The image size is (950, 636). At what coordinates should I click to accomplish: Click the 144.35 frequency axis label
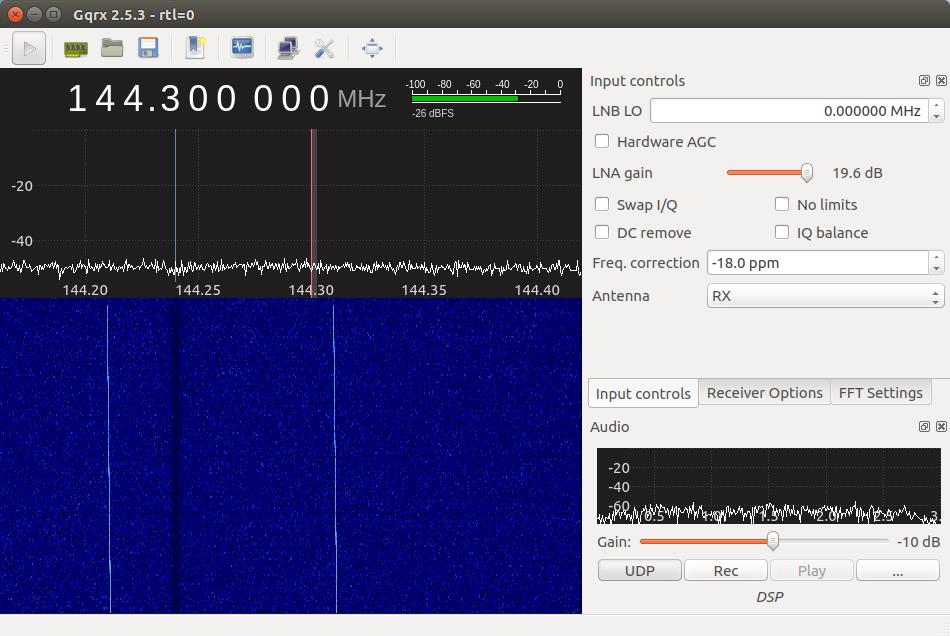coord(424,290)
